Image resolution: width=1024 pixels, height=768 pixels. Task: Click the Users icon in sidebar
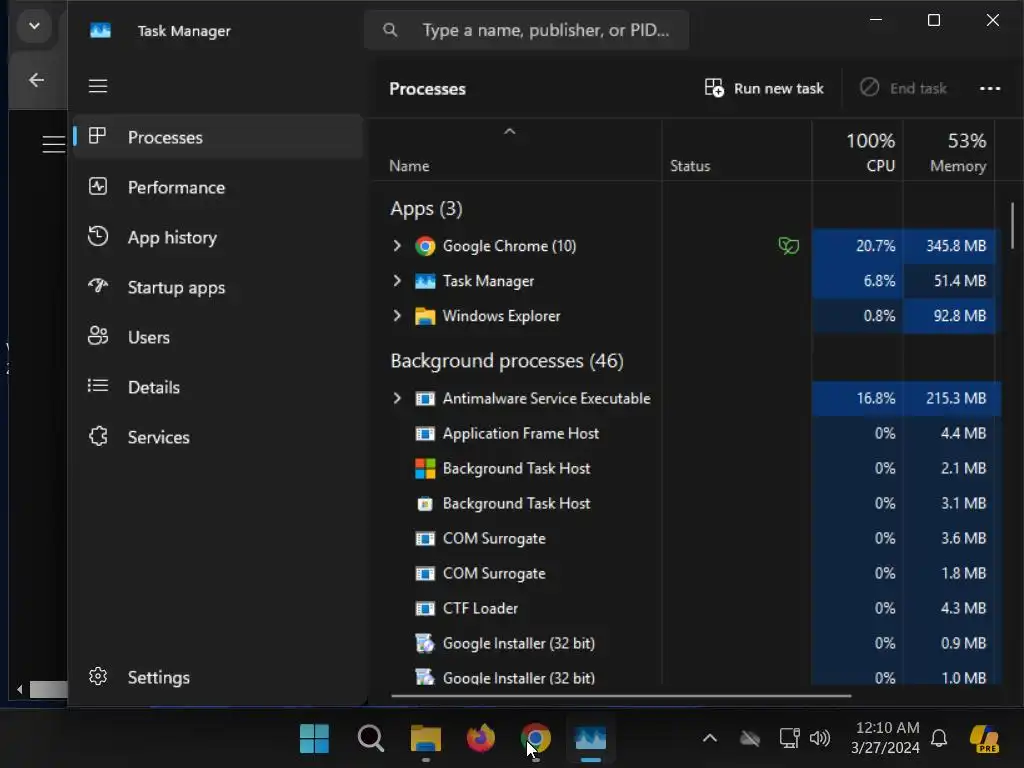(98, 336)
